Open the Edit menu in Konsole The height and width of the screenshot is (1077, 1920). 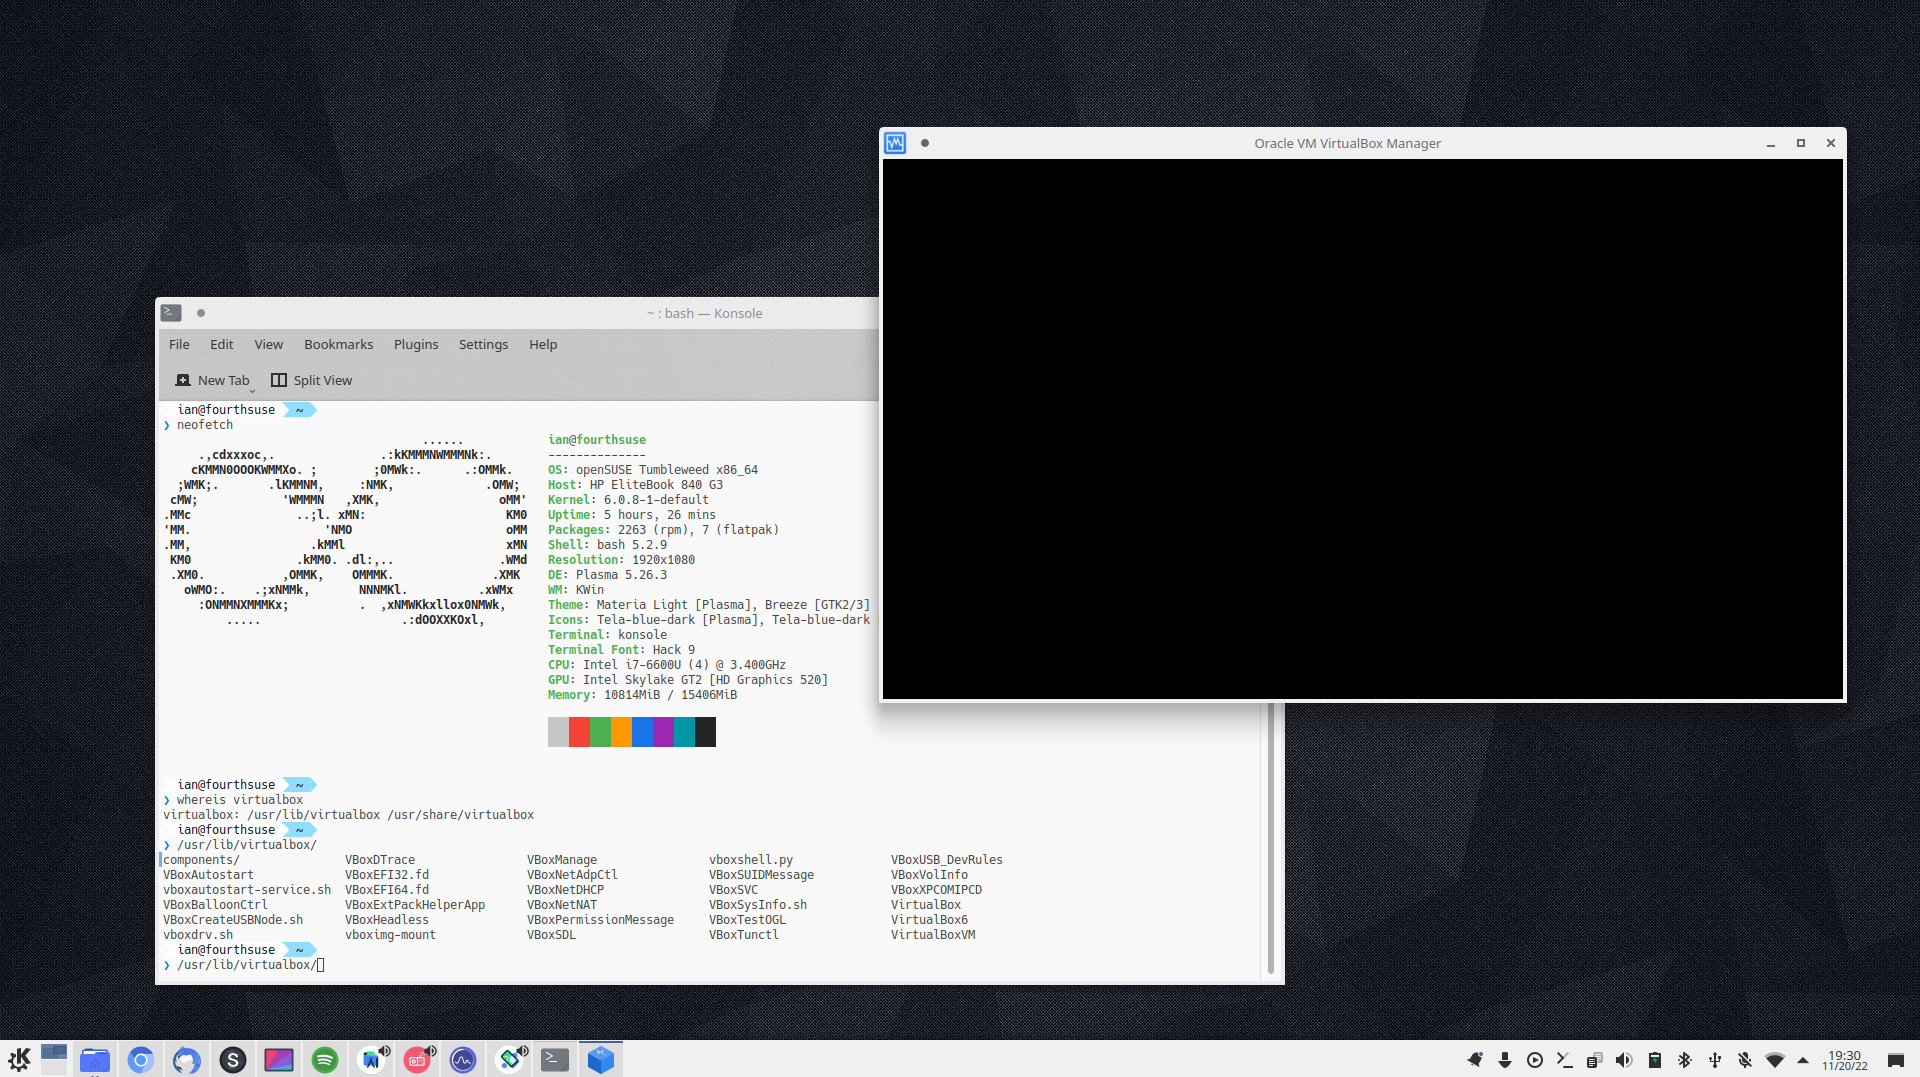[x=222, y=344]
